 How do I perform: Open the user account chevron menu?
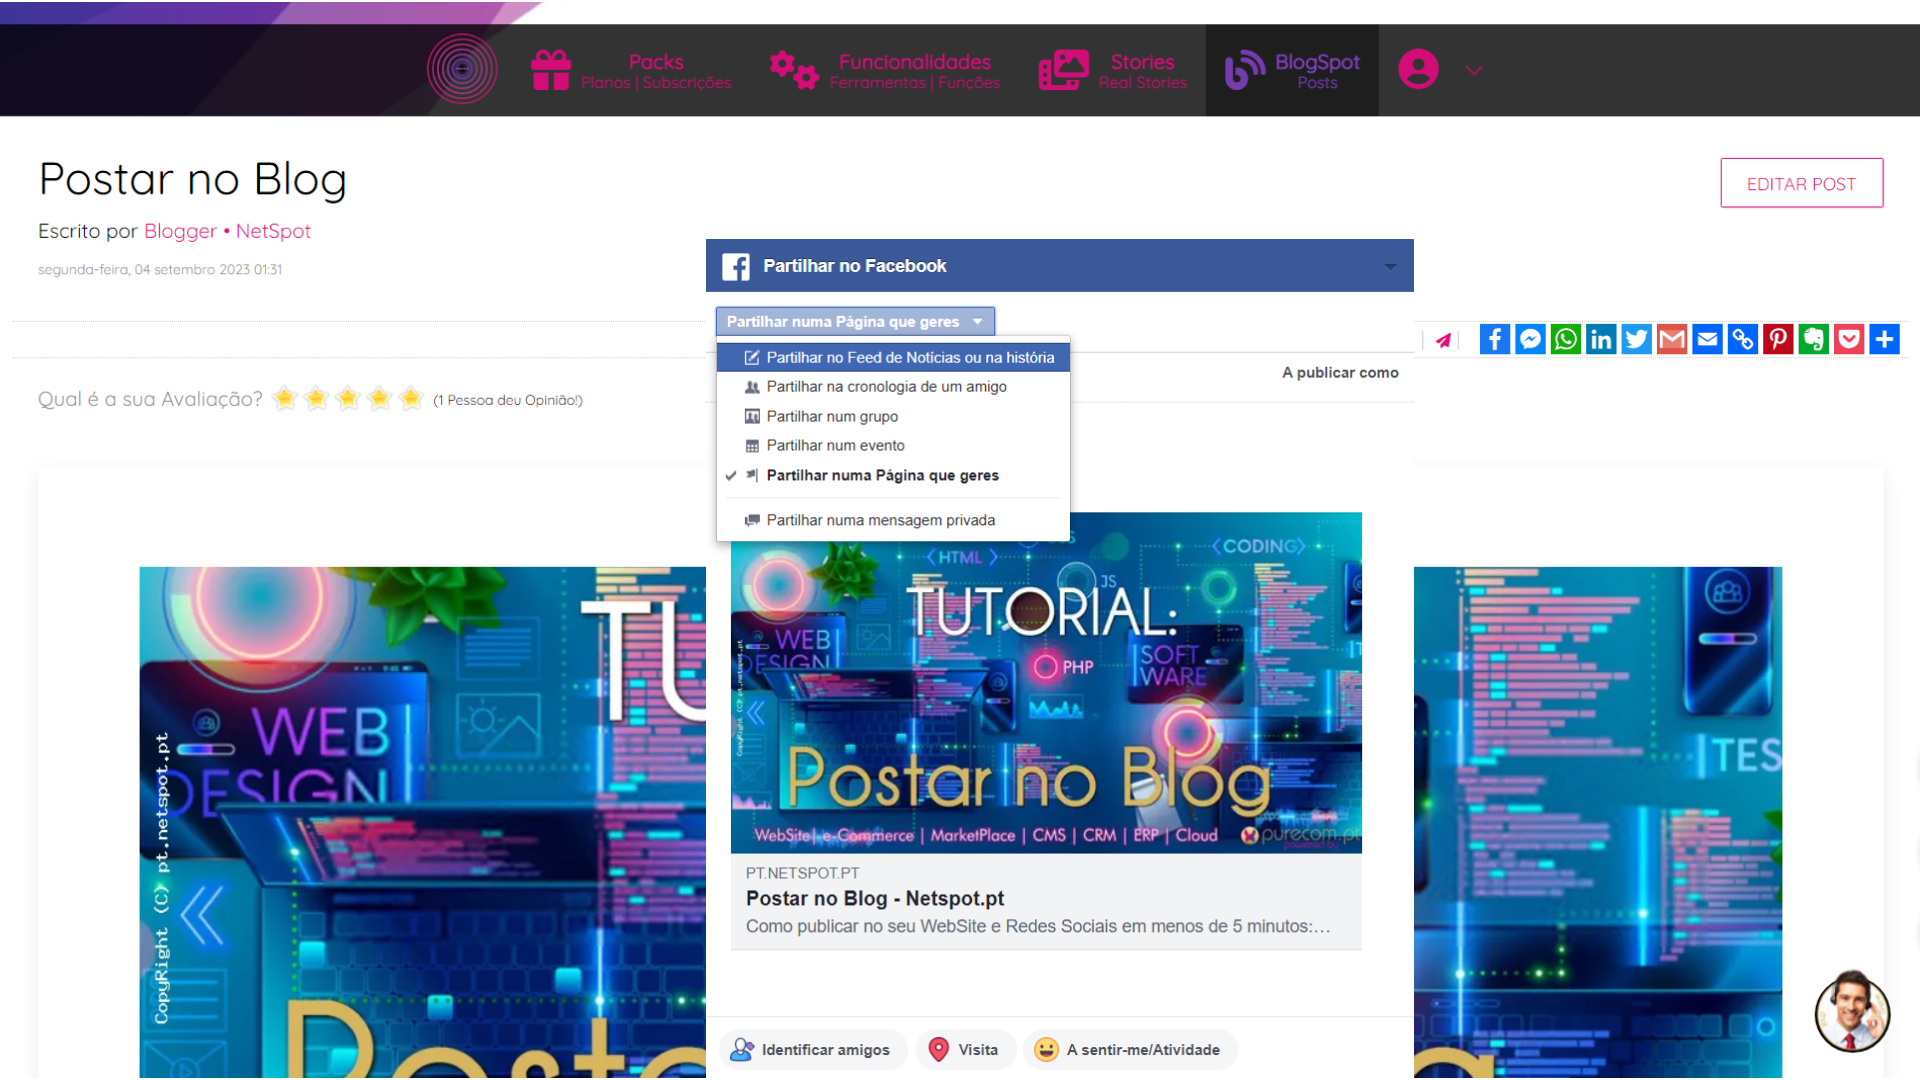tap(1474, 70)
